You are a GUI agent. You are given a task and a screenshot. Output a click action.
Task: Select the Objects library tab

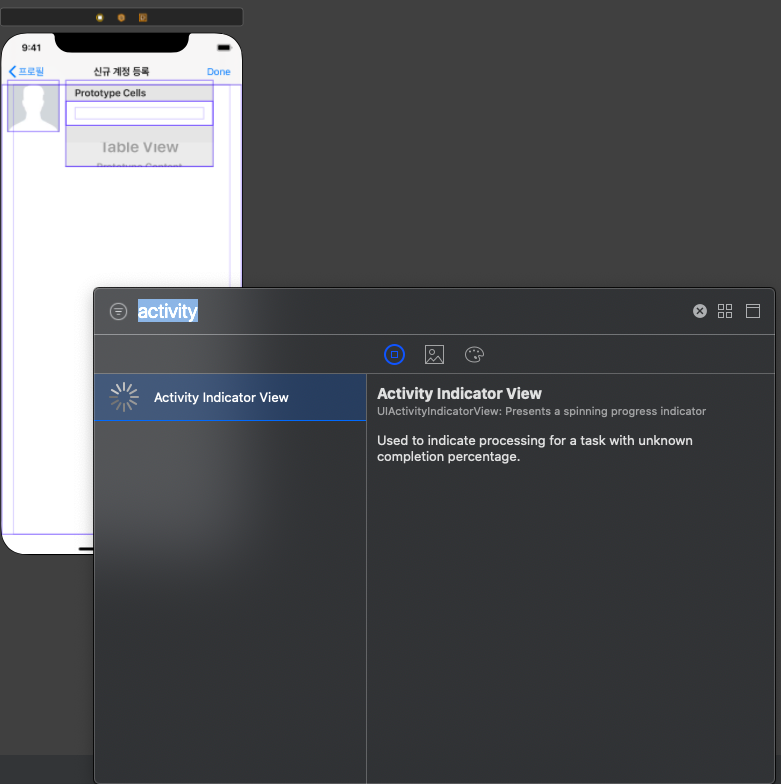pyautogui.click(x=394, y=354)
